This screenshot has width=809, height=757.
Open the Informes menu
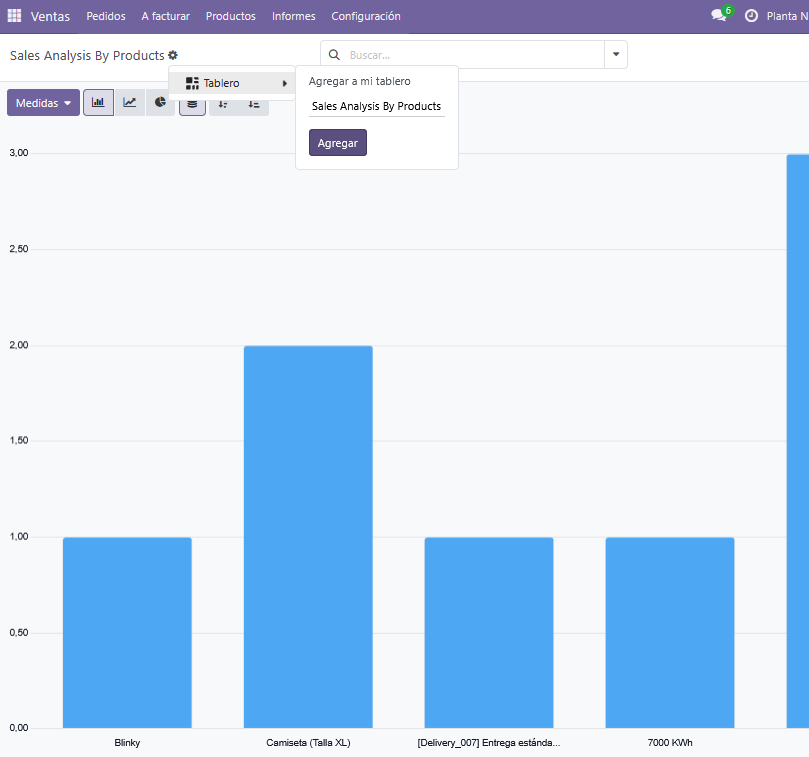(x=293, y=16)
